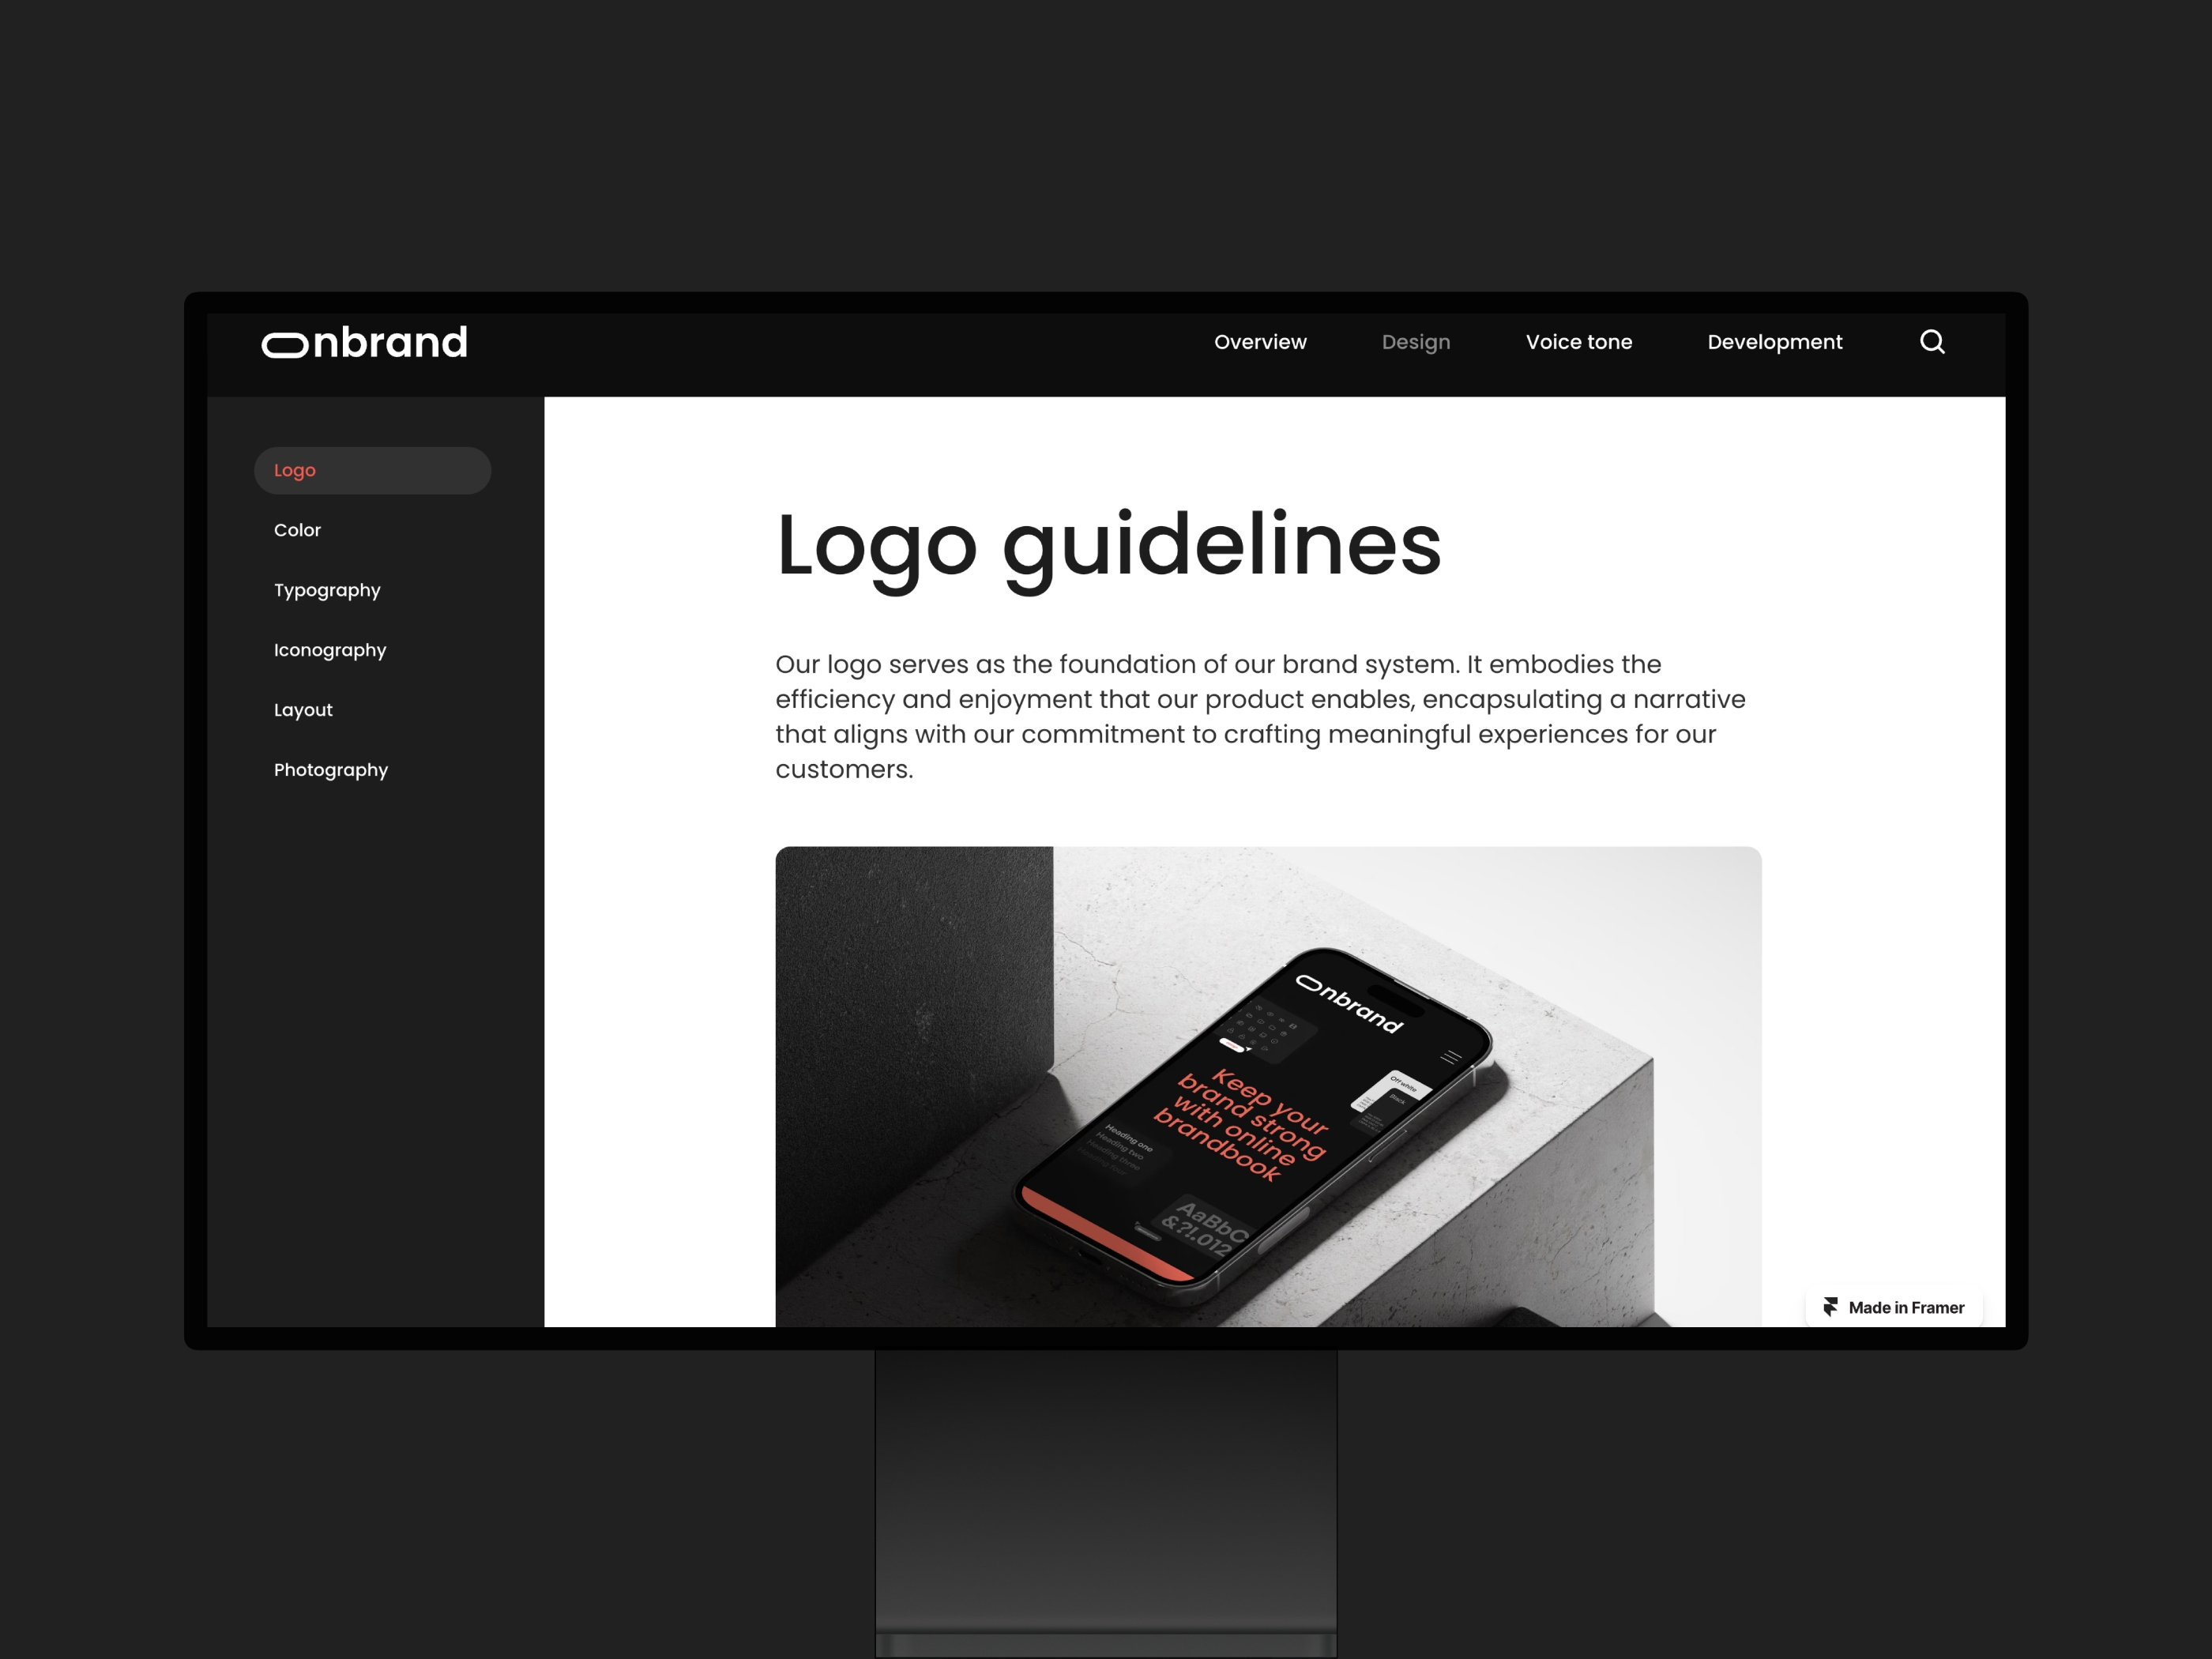
Task: Click the Photography sidebar navigation item
Action: pyautogui.click(x=331, y=769)
